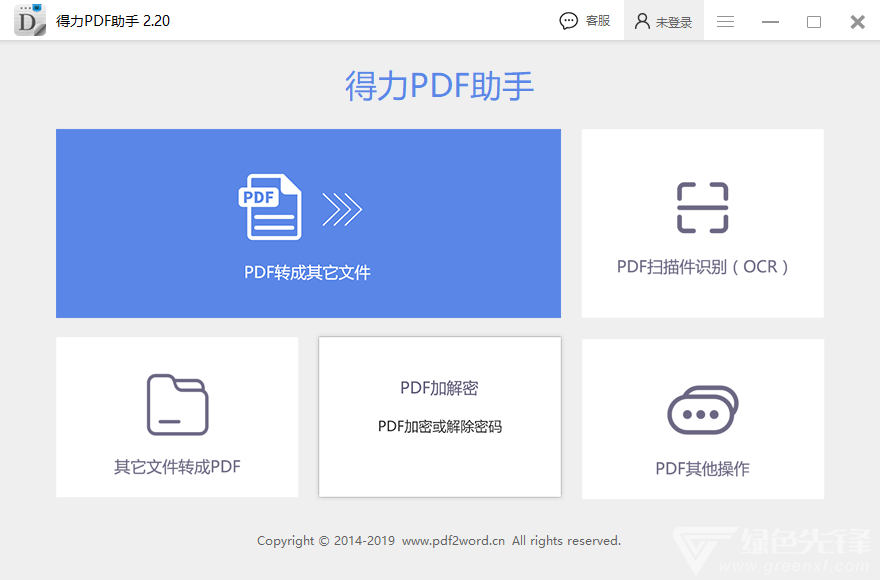Click the www.pdf2word.cn website text
The image size is (880, 580).
[453, 541]
